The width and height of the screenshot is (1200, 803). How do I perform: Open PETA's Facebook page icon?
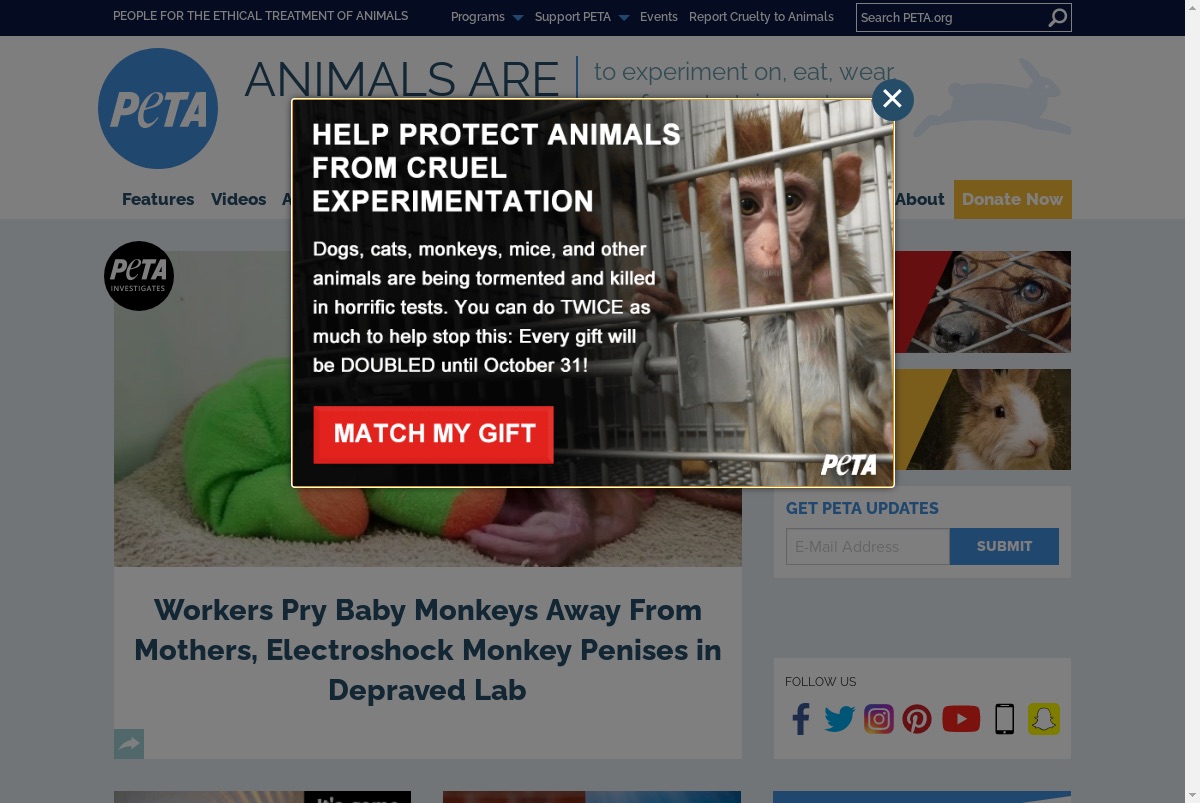click(x=801, y=719)
